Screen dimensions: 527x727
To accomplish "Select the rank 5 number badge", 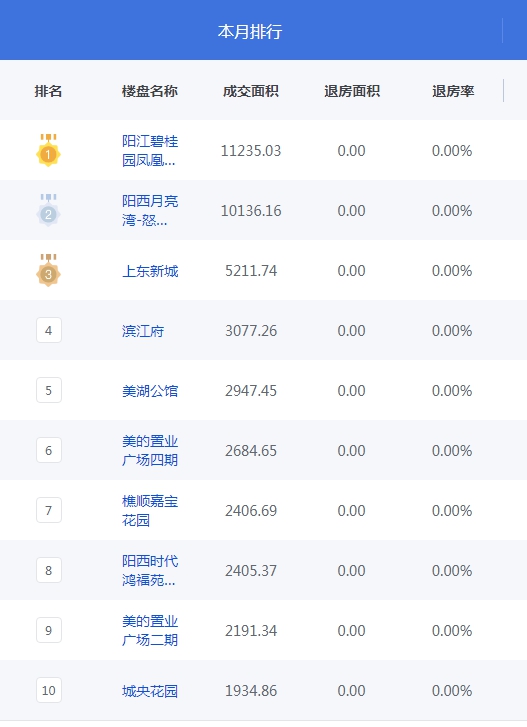I will click(49, 390).
